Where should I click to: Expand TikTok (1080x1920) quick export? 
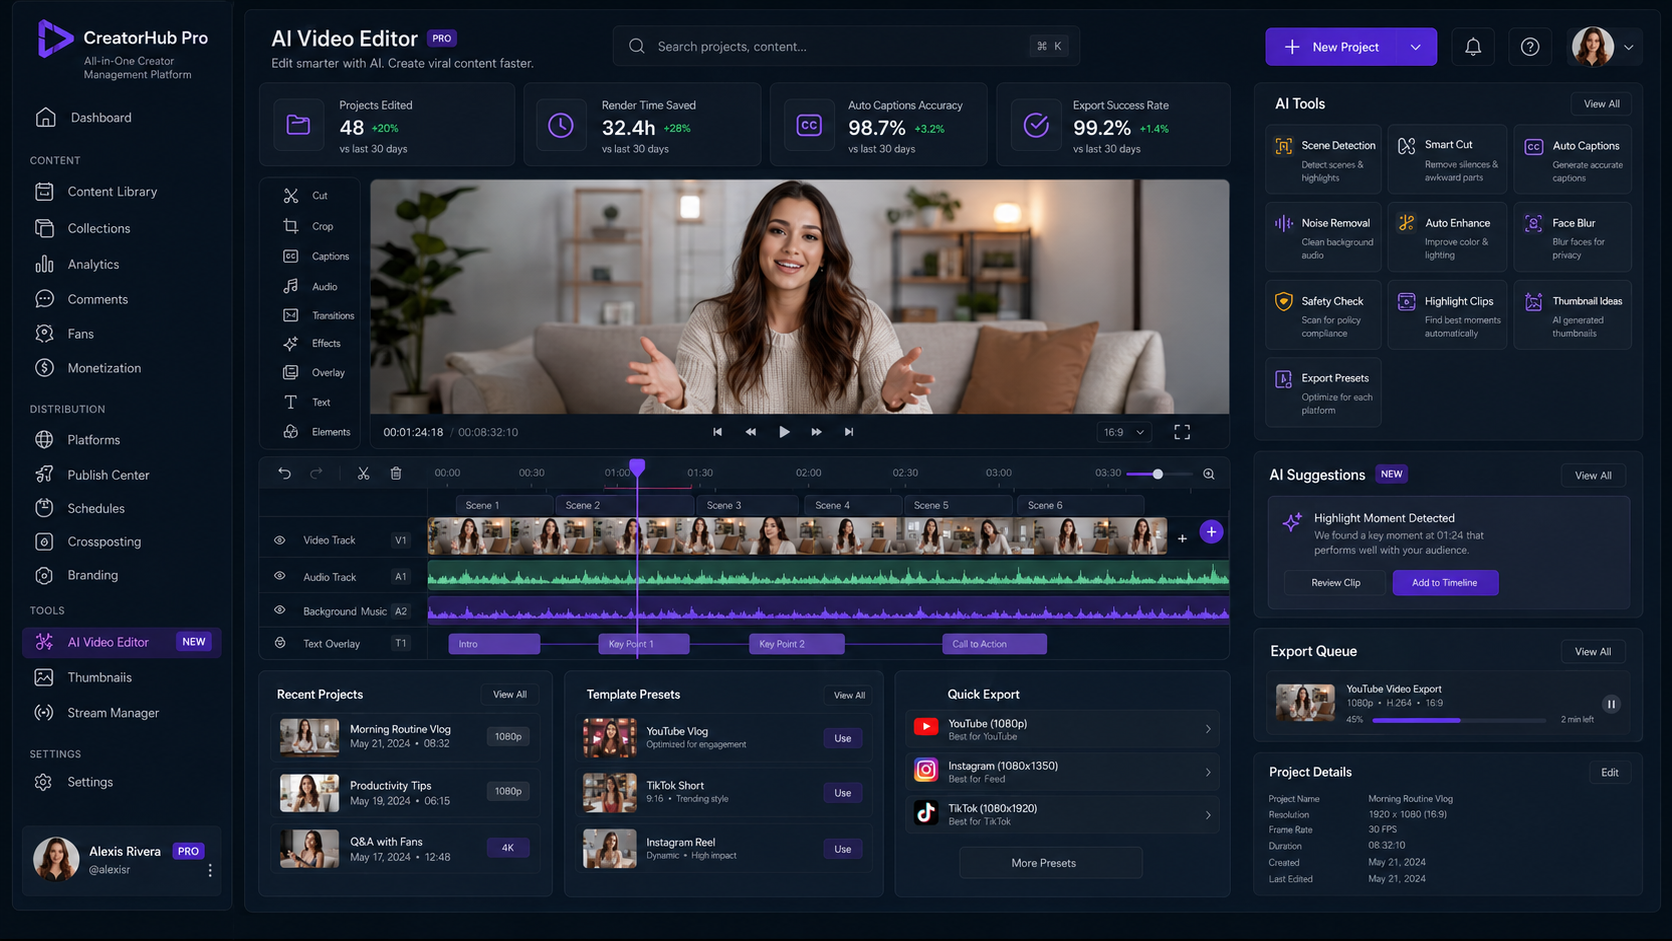pyautogui.click(x=1208, y=815)
